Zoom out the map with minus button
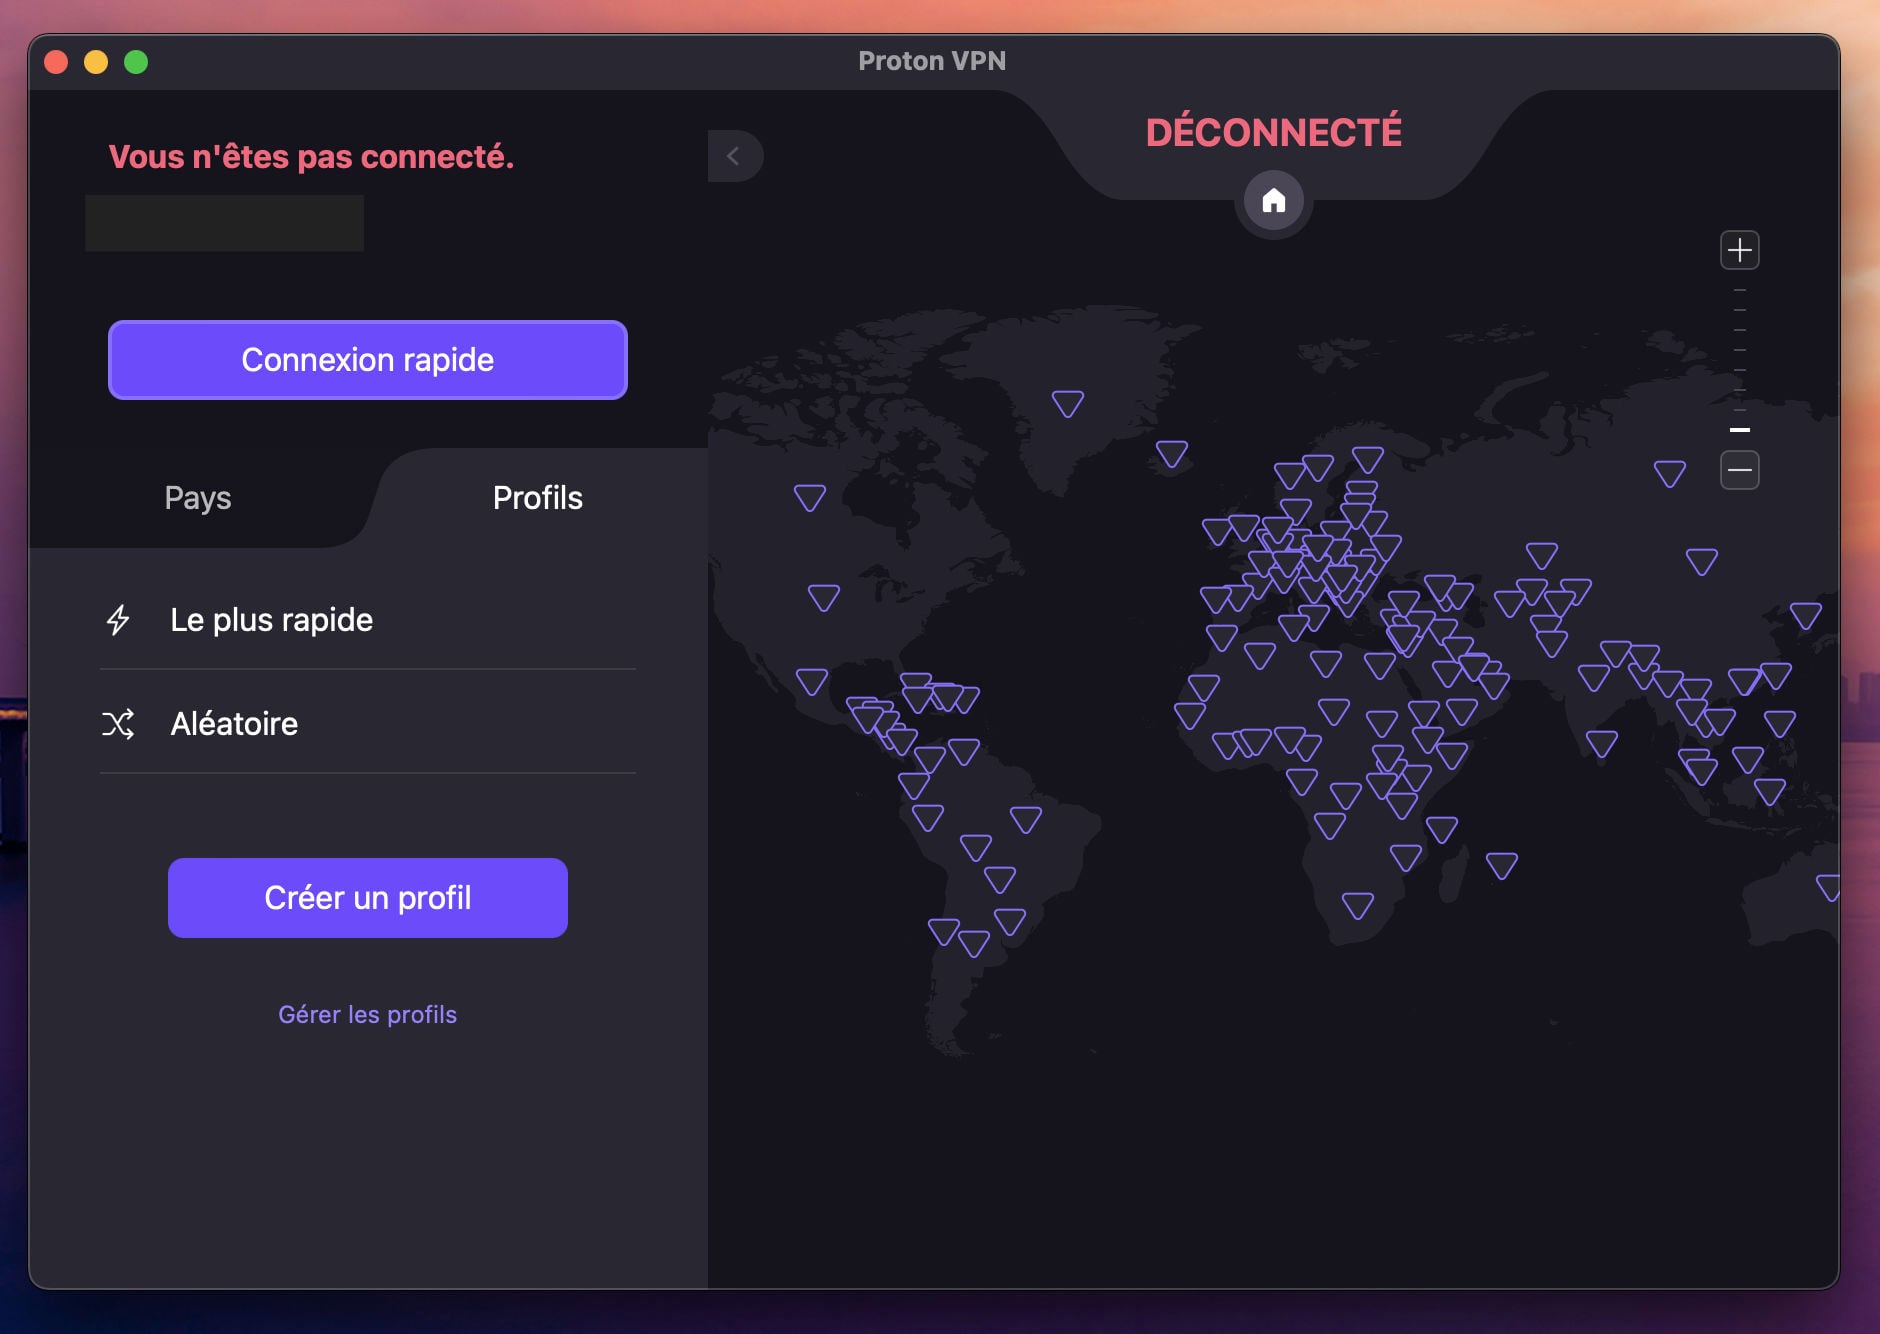This screenshot has height=1334, width=1880. (1739, 470)
